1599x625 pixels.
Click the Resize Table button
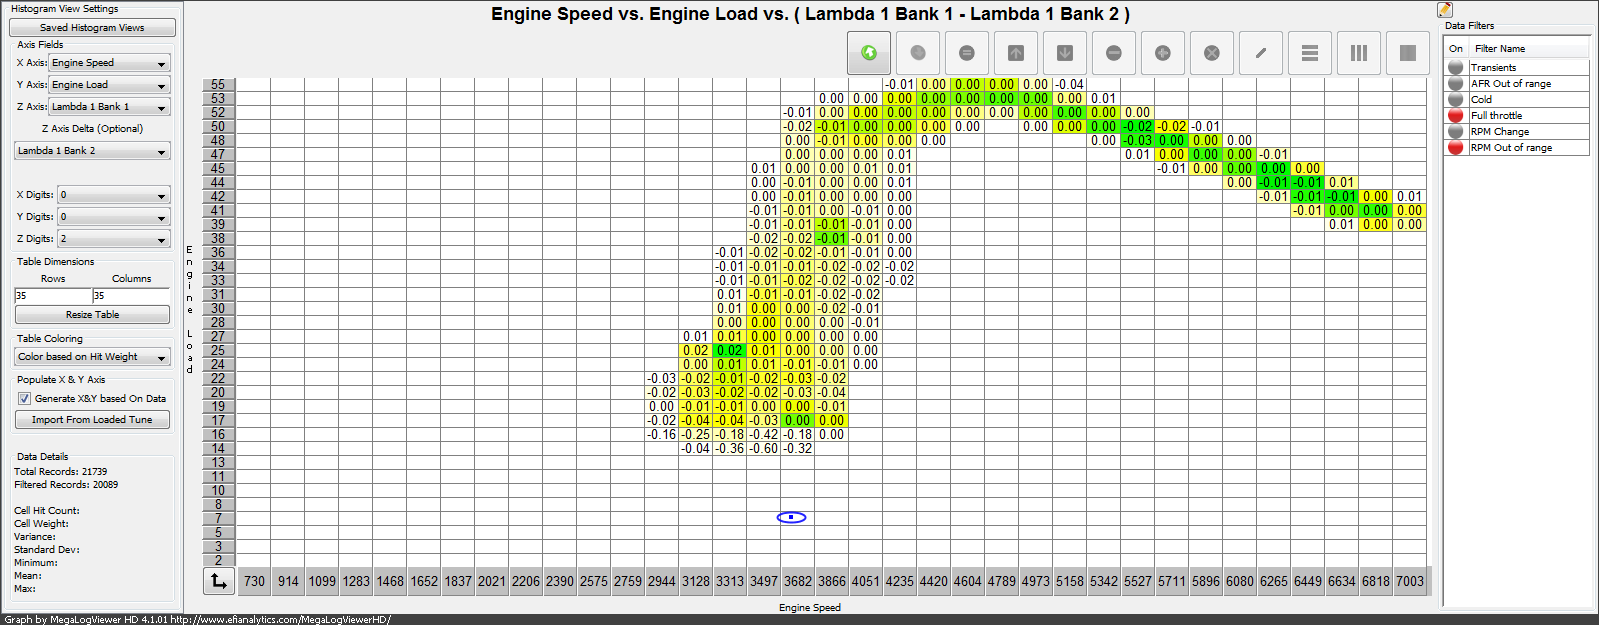[92, 315]
